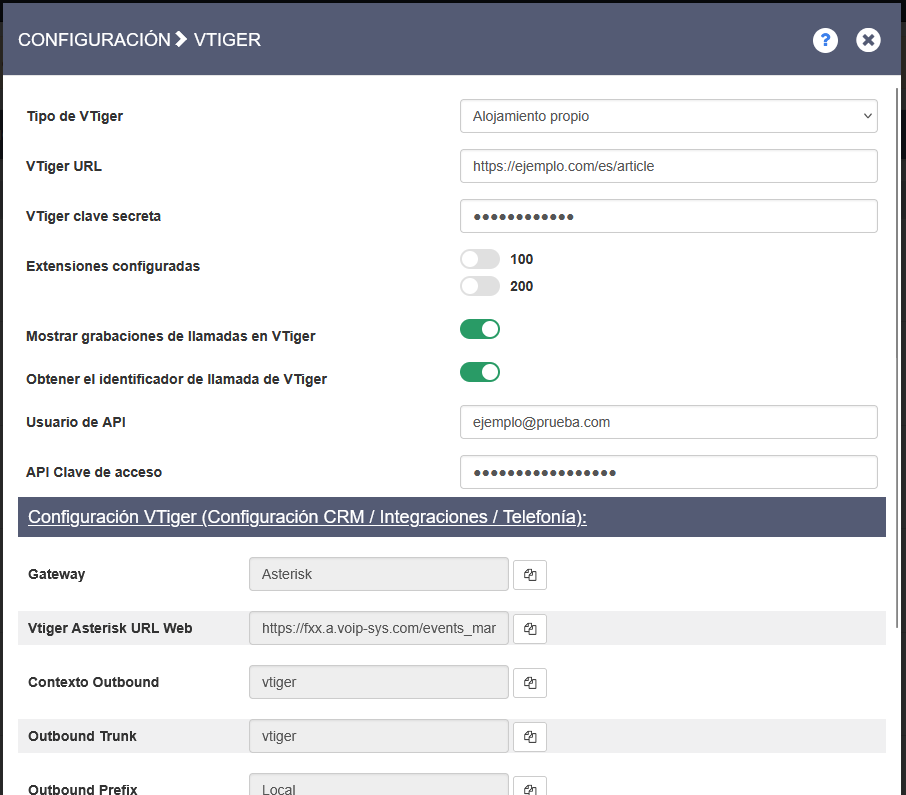
Task: Click the API Clave de acceso field
Action: pos(668,472)
